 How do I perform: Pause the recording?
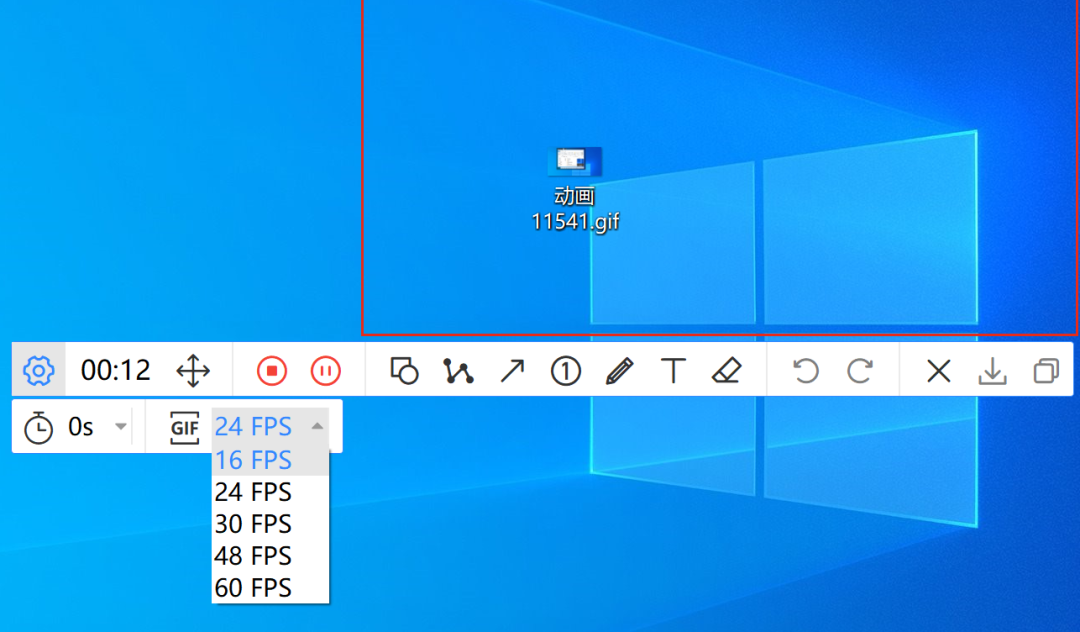[x=324, y=370]
